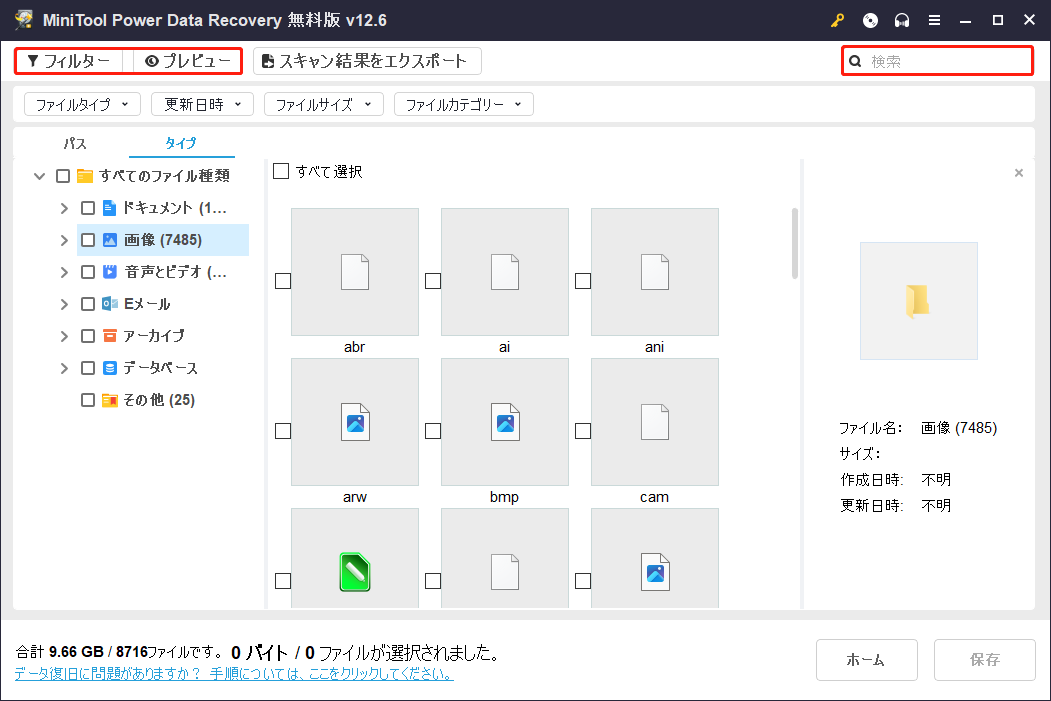Click the ホーム button
This screenshot has height=701, width=1051.
866,660
